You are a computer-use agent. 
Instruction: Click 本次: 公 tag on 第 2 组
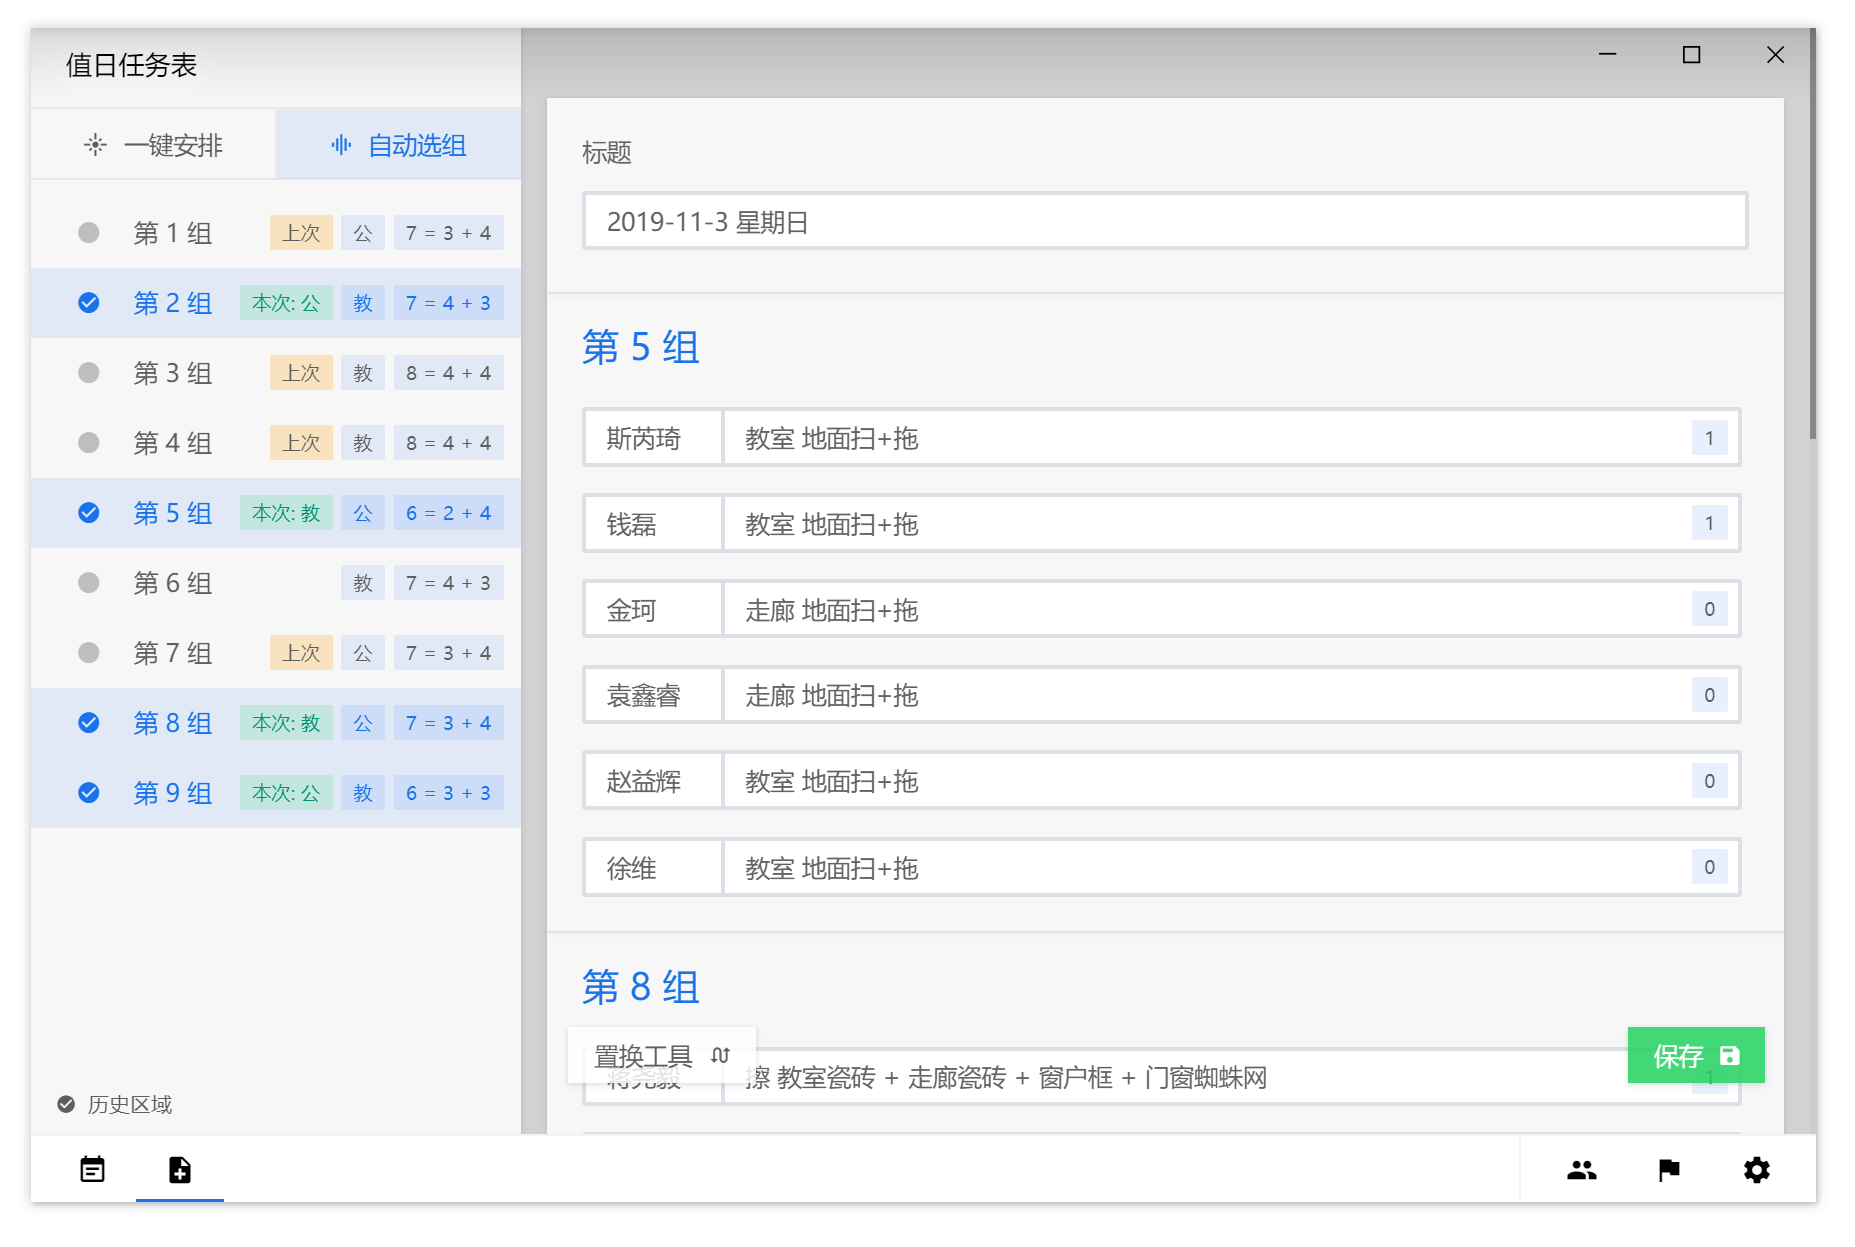[x=286, y=303]
